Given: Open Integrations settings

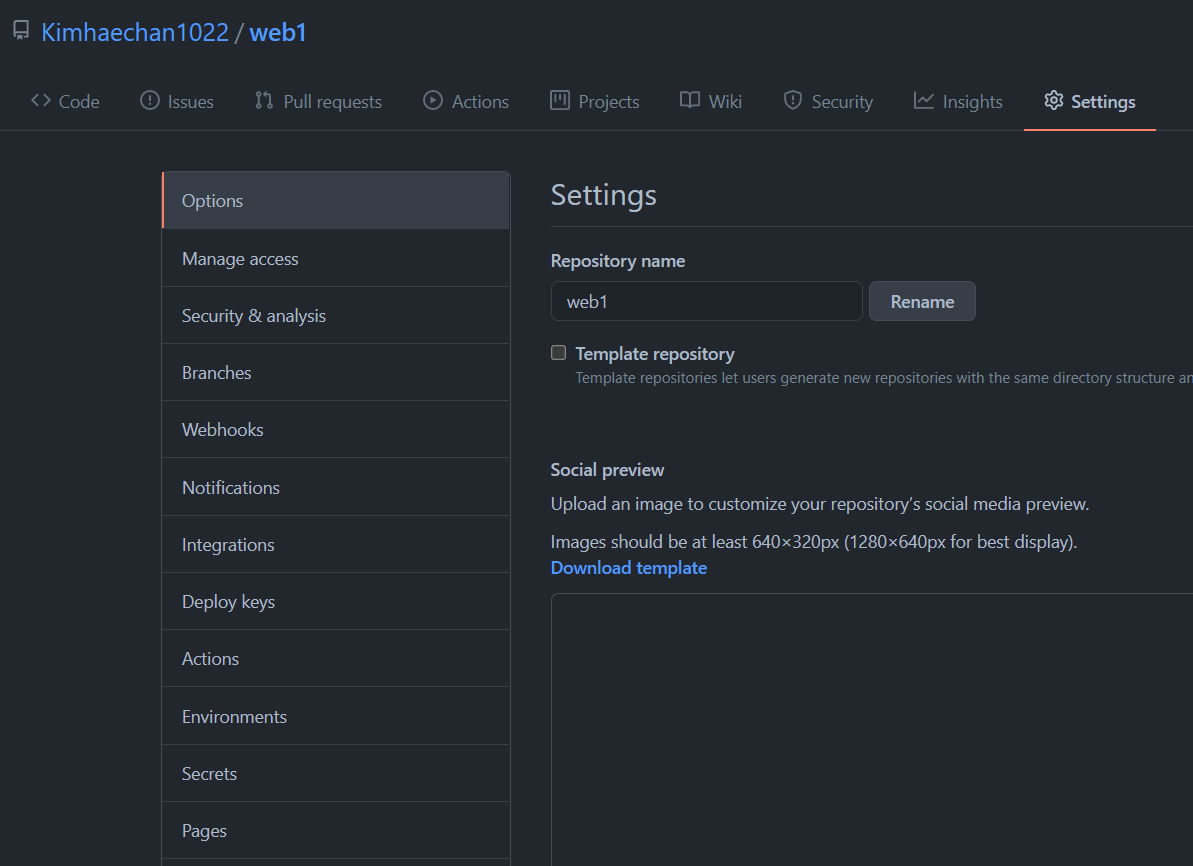Looking at the screenshot, I should coord(336,545).
